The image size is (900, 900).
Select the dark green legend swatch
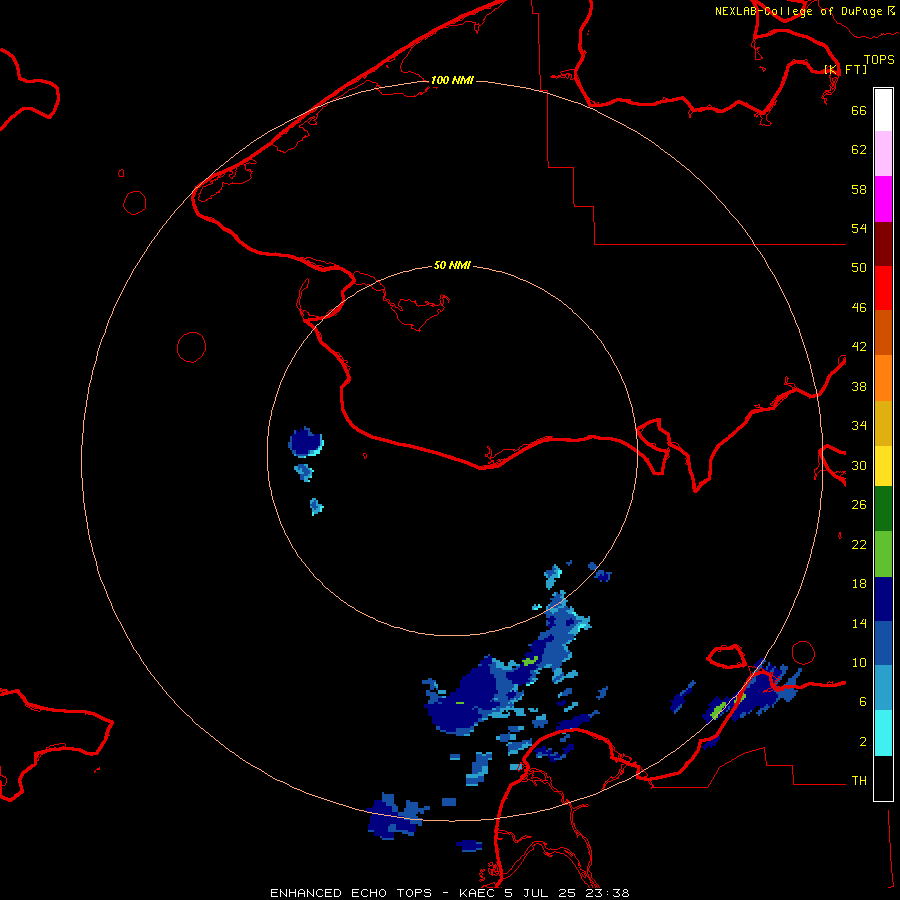(x=883, y=509)
